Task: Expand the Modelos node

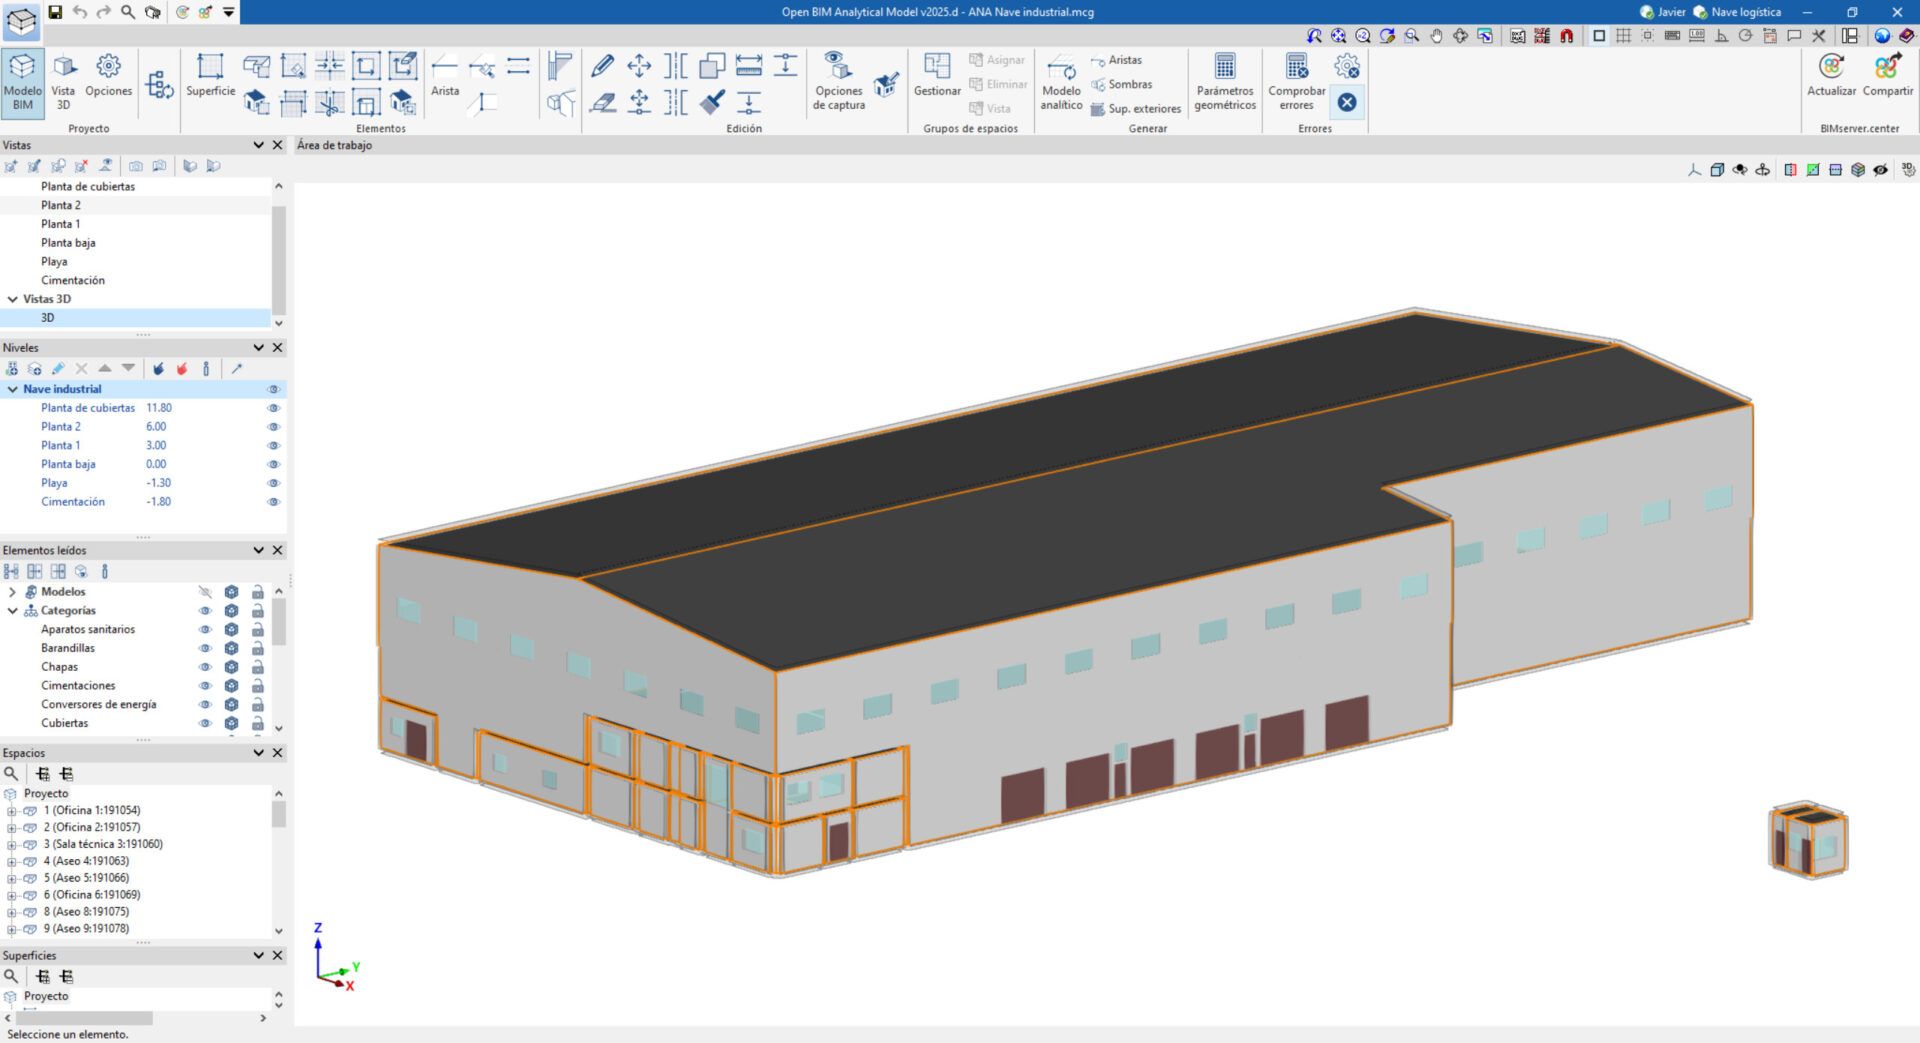Action: (13, 592)
